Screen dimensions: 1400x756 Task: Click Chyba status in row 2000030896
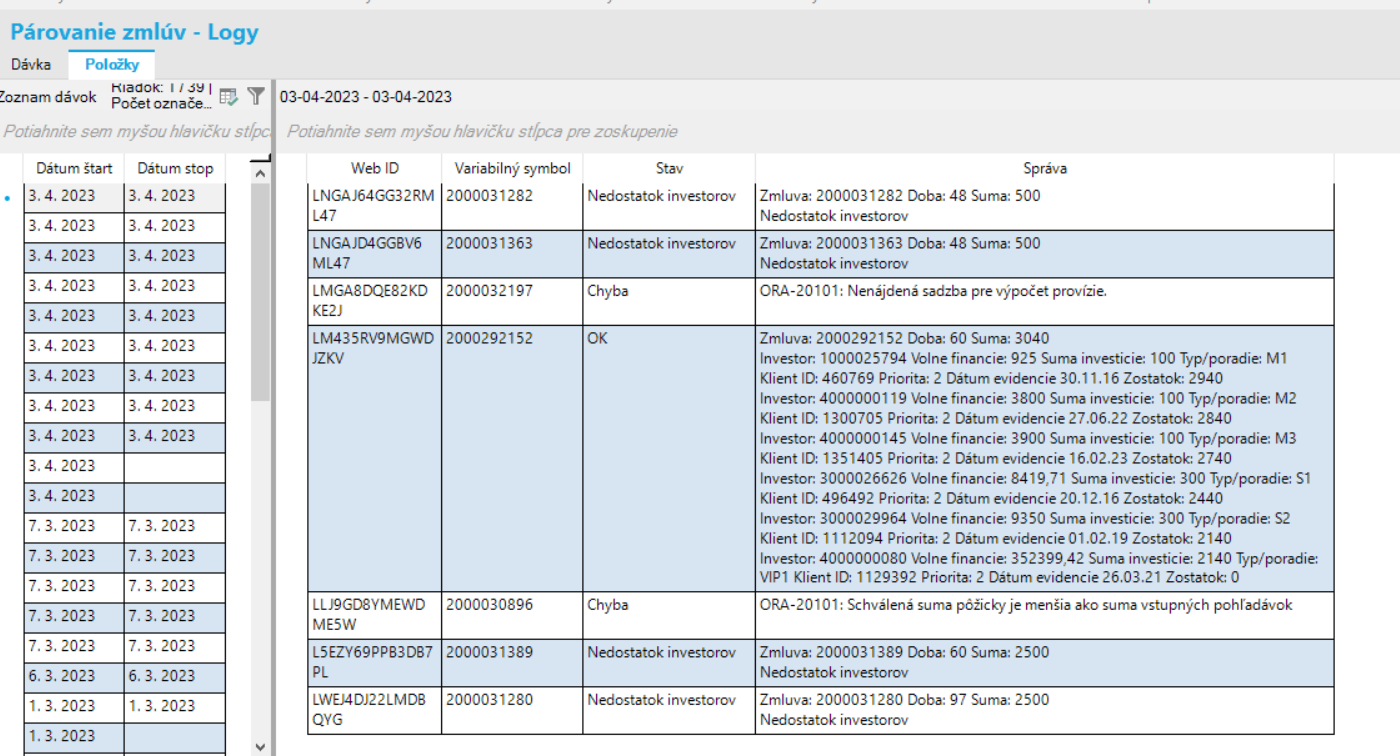(x=669, y=615)
